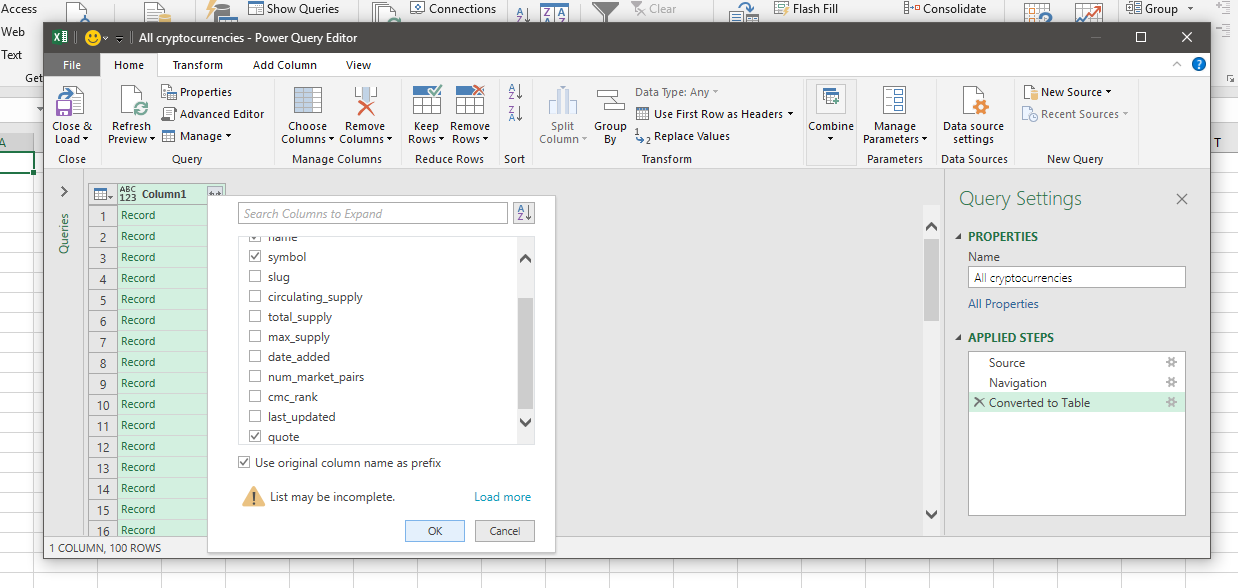1238x588 pixels.
Task: Switch to the View tab
Action: click(358, 65)
